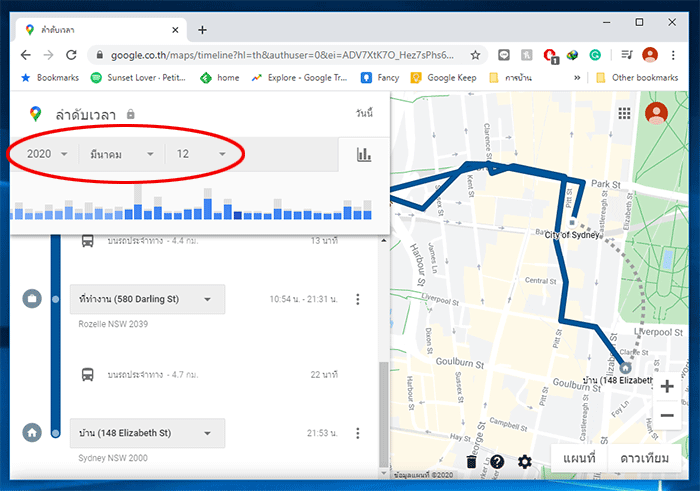Open the Google Keep bookmark
700x491 pixels.
click(x=444, y=78)
